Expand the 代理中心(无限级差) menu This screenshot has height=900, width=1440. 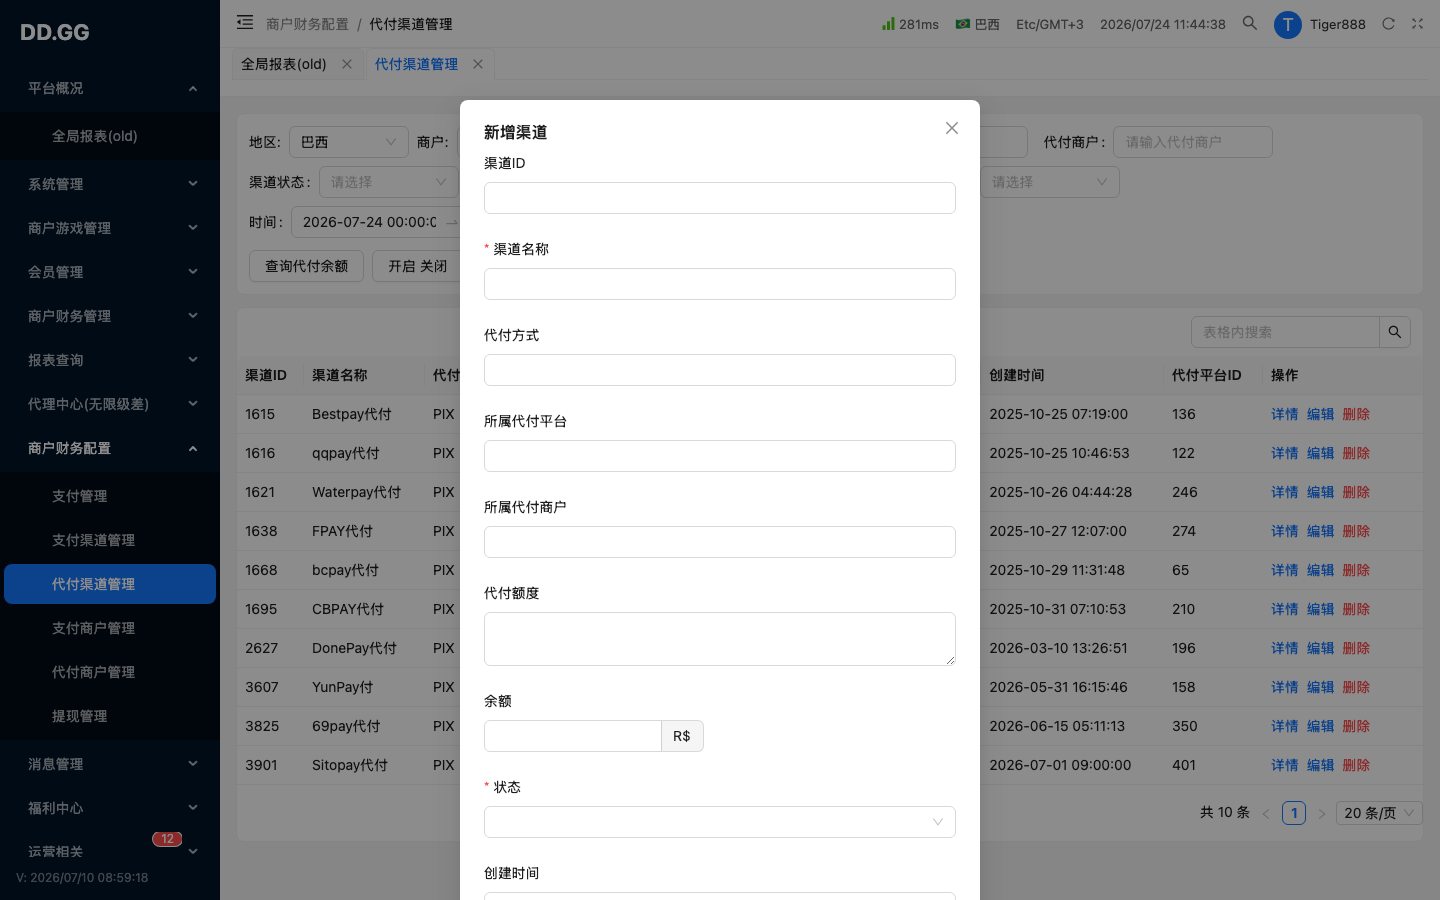pyautogui.click(x=110, y=404)
